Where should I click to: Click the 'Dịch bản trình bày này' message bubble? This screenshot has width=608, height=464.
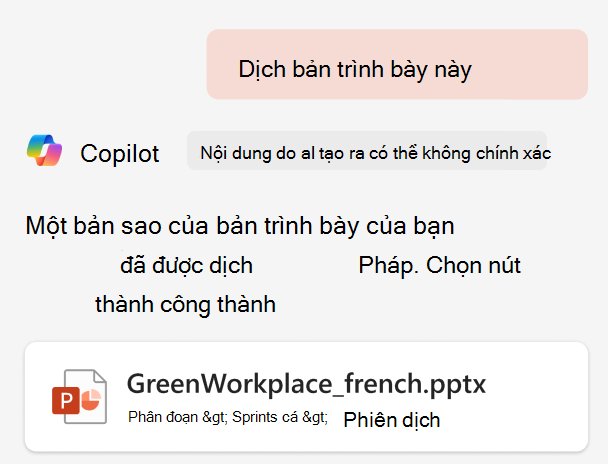[x=397, y=64]
